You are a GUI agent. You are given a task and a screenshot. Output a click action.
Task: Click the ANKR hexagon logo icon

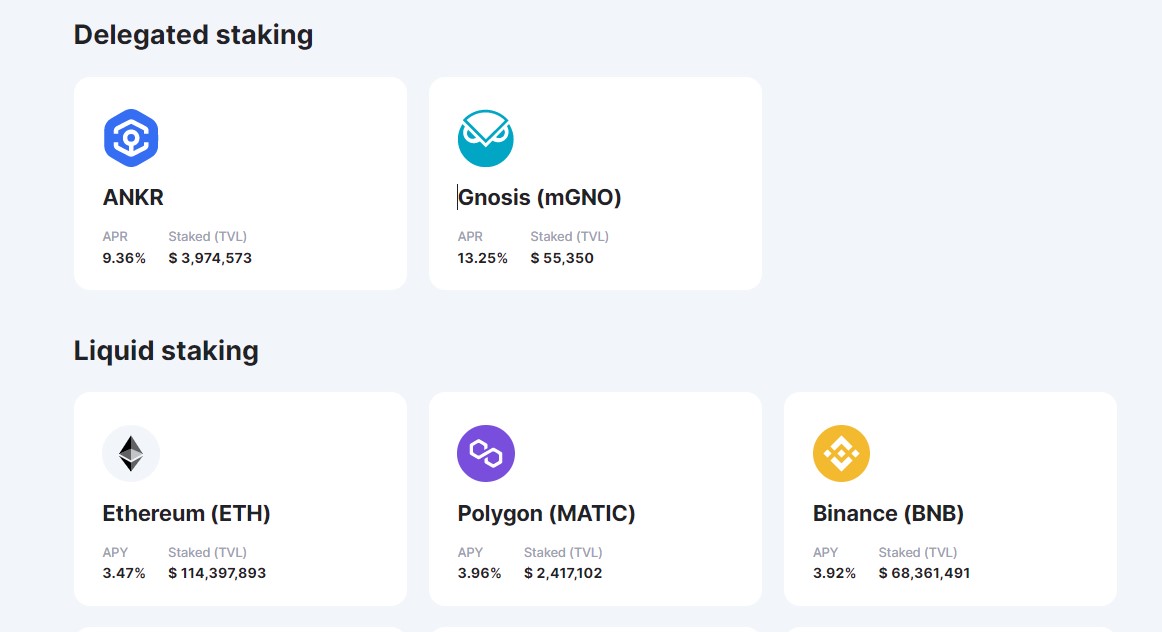(131, 138)
